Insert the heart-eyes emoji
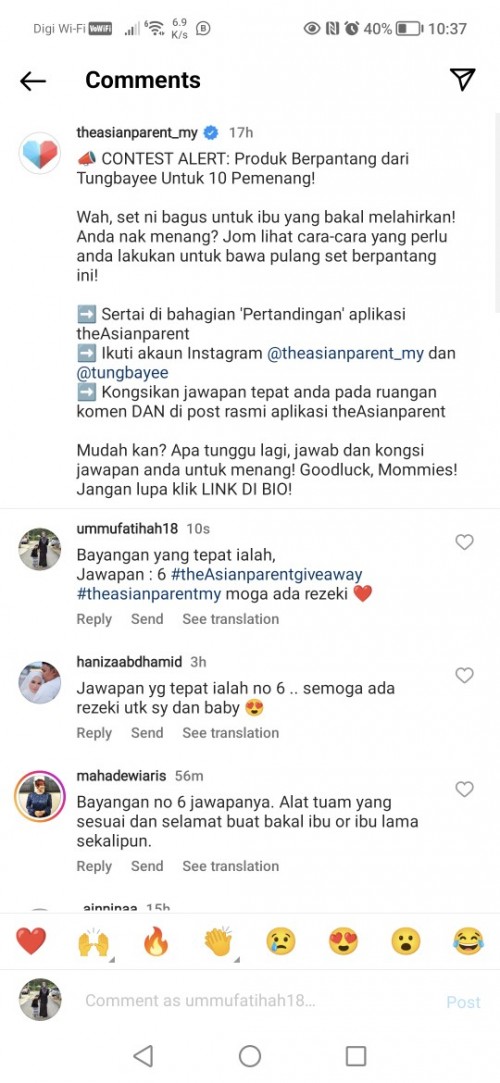500x1083 pixels. tap(343, 941)
